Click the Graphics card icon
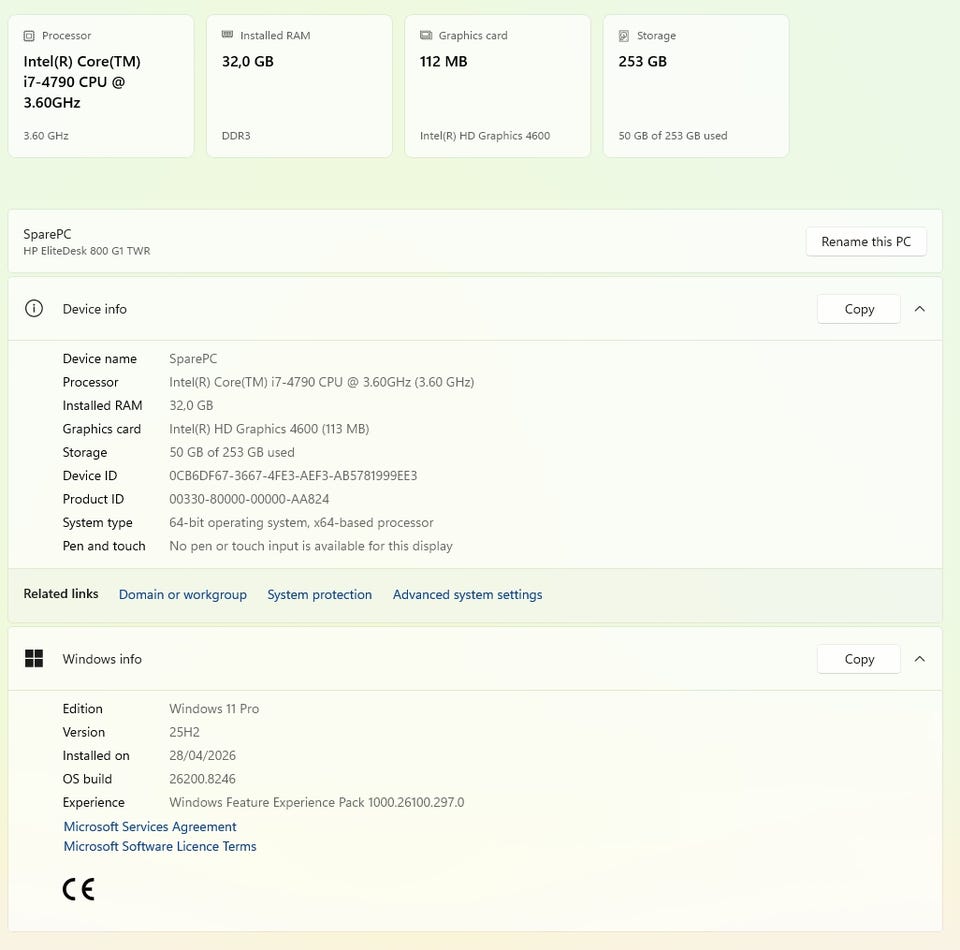The width and height of the screenshot is (960, 950). coord(426,36)
